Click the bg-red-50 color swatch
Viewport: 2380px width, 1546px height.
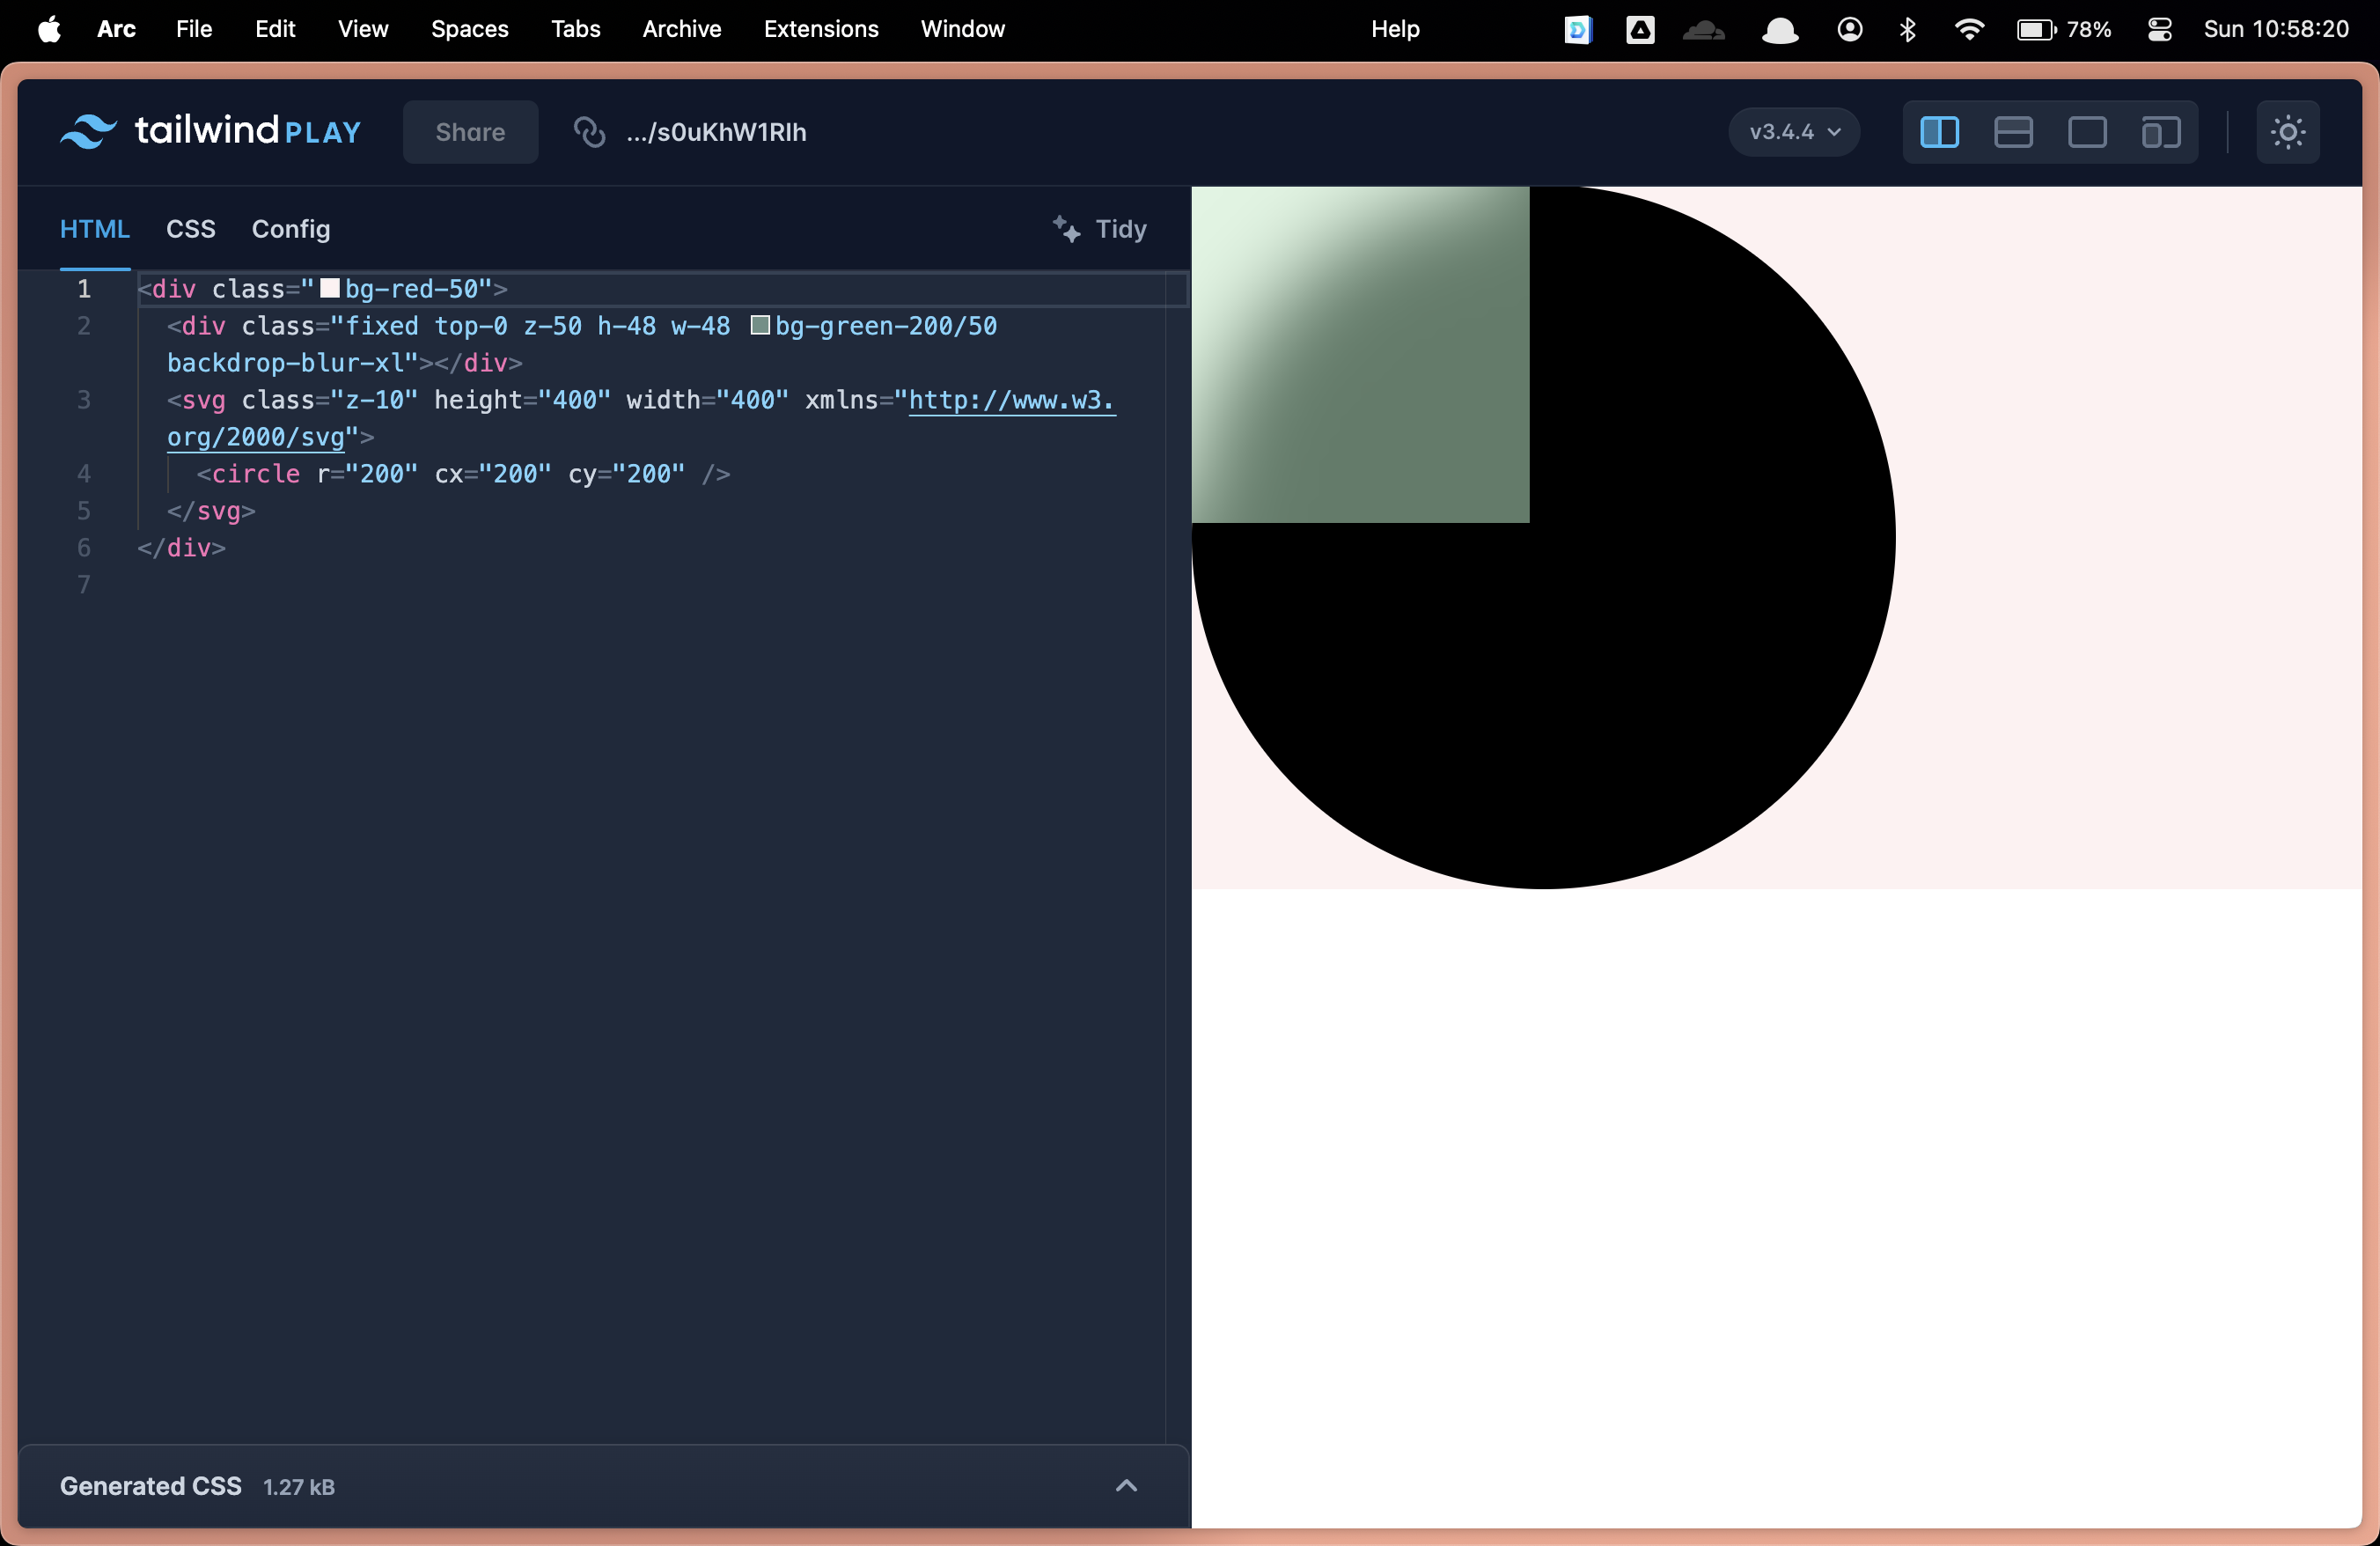point(329,289)
